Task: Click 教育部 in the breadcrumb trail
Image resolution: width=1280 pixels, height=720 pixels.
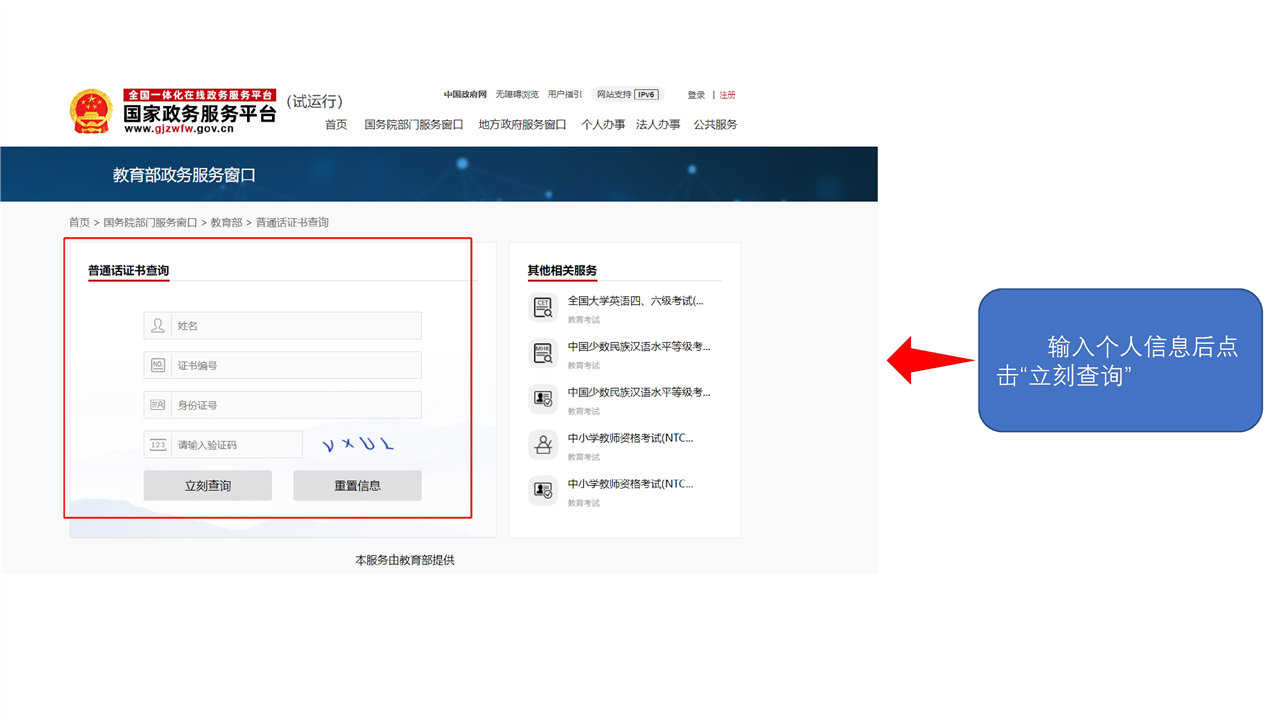Action: 226,223
